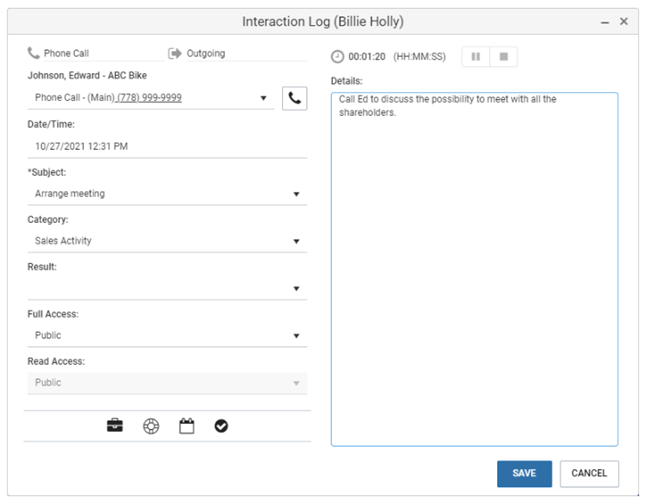The width and height of the screenshot is (646, 504).
Task: Click the Save button
Action: click(x=524, y=473)
